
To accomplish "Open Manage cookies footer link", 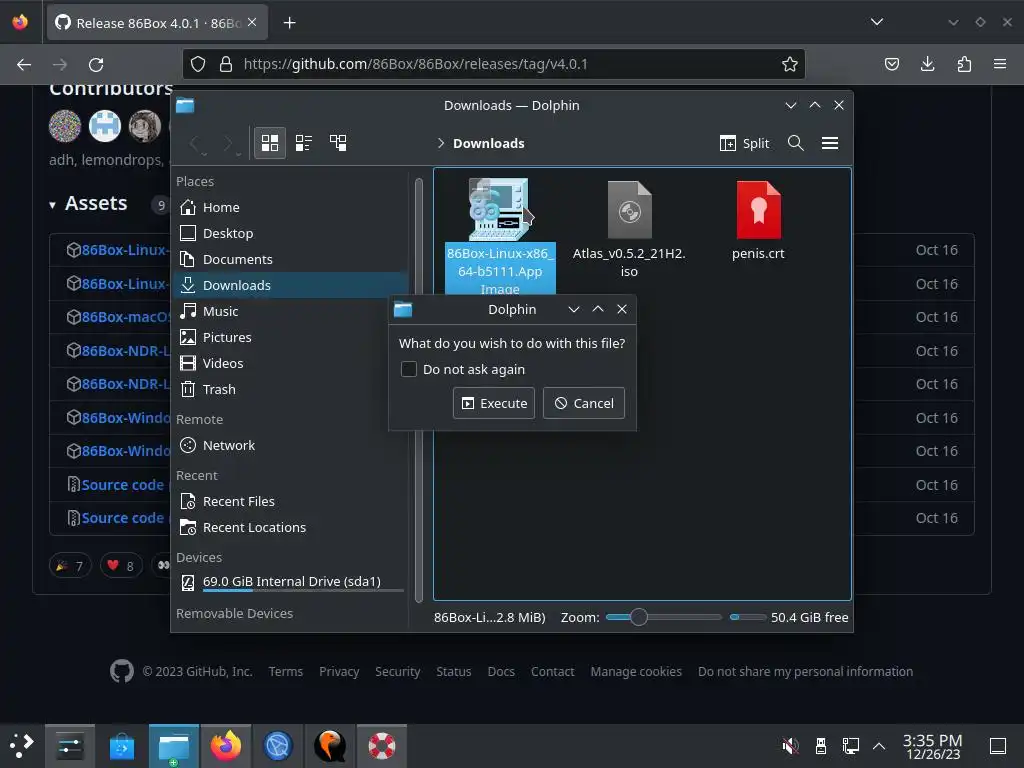I will [636, 671].
